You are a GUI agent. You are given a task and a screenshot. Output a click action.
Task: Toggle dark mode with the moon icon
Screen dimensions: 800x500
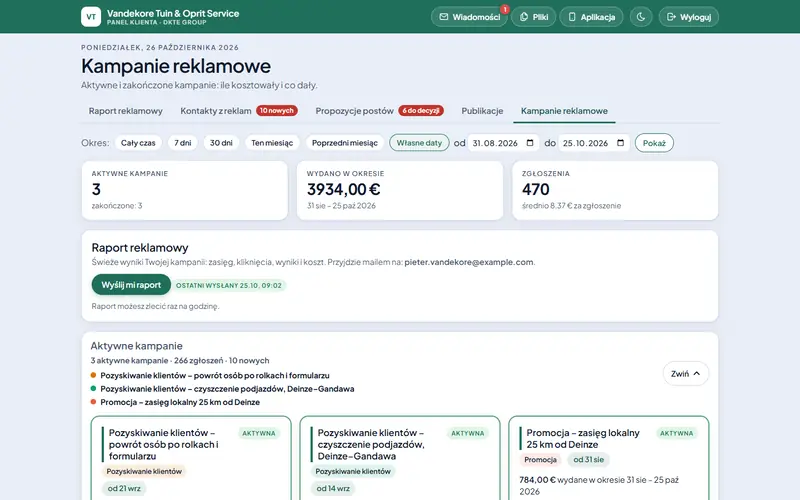click(641, 17)
